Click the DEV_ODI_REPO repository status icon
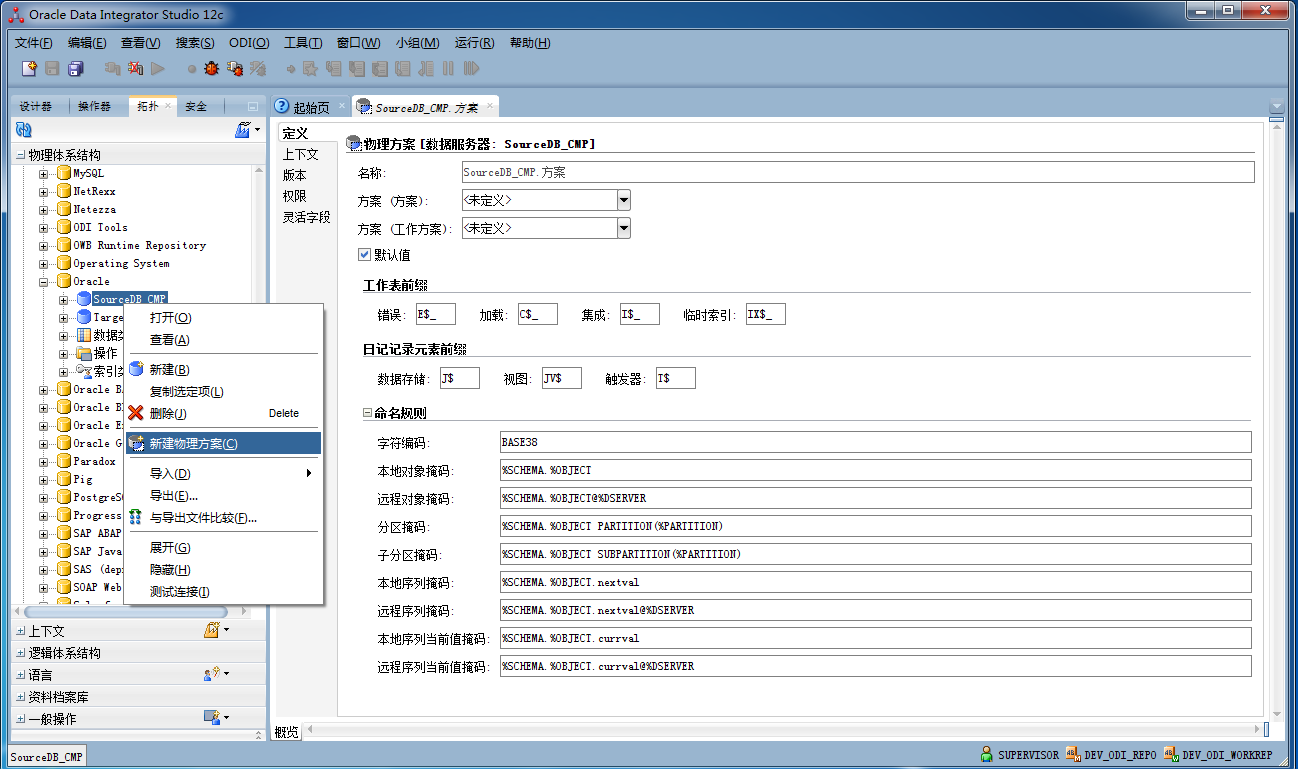1298x769 pixels. 1073,755
